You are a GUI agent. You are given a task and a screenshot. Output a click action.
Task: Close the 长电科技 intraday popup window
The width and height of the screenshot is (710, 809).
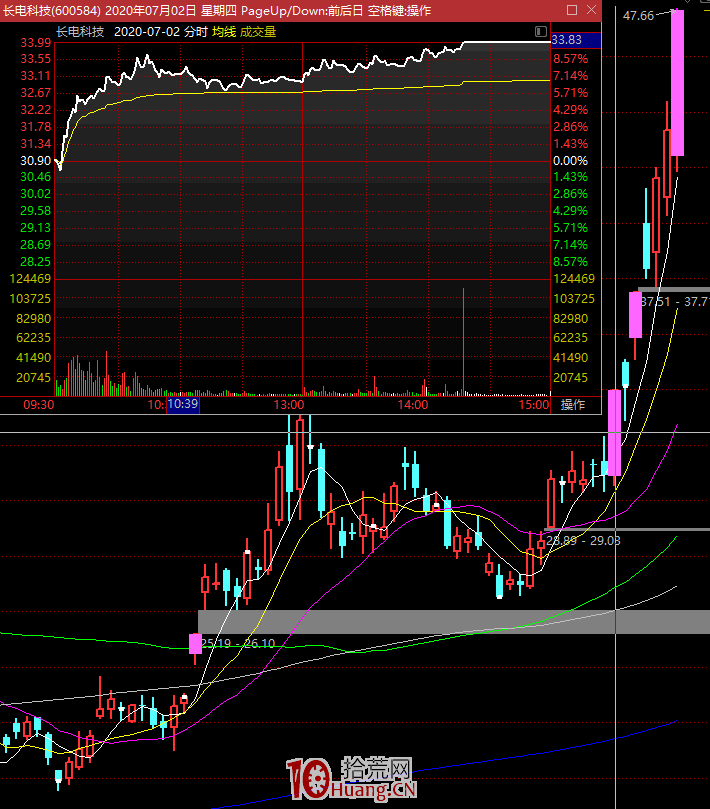coord(592,10)
